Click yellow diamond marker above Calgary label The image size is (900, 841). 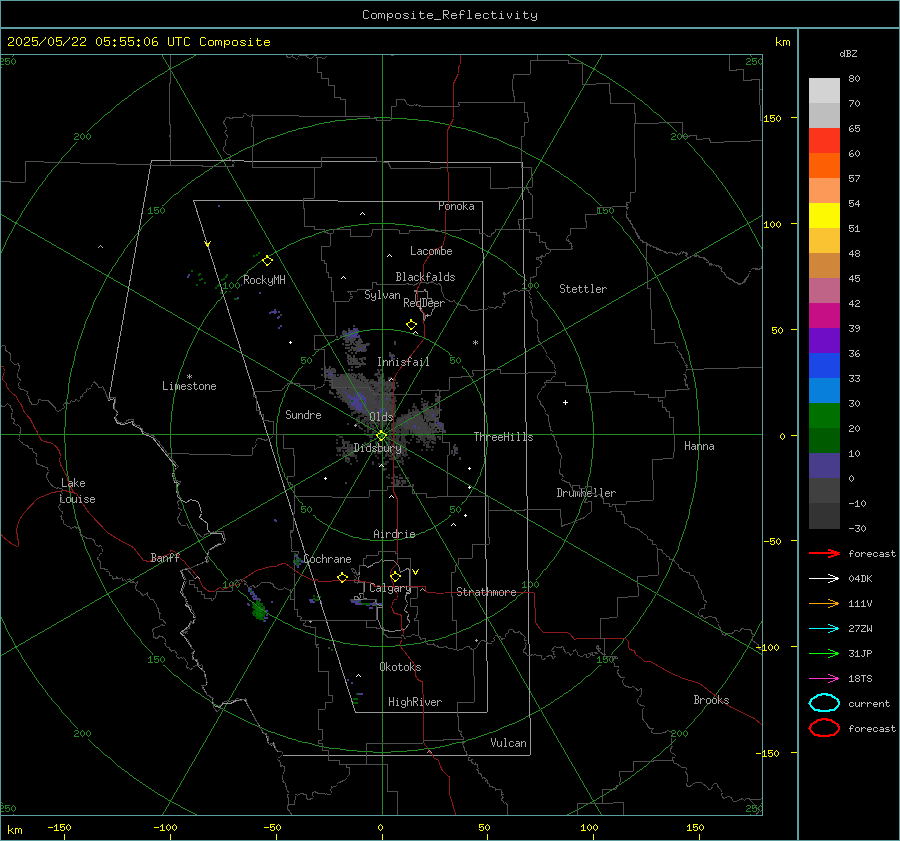click(x=395, y=576)
